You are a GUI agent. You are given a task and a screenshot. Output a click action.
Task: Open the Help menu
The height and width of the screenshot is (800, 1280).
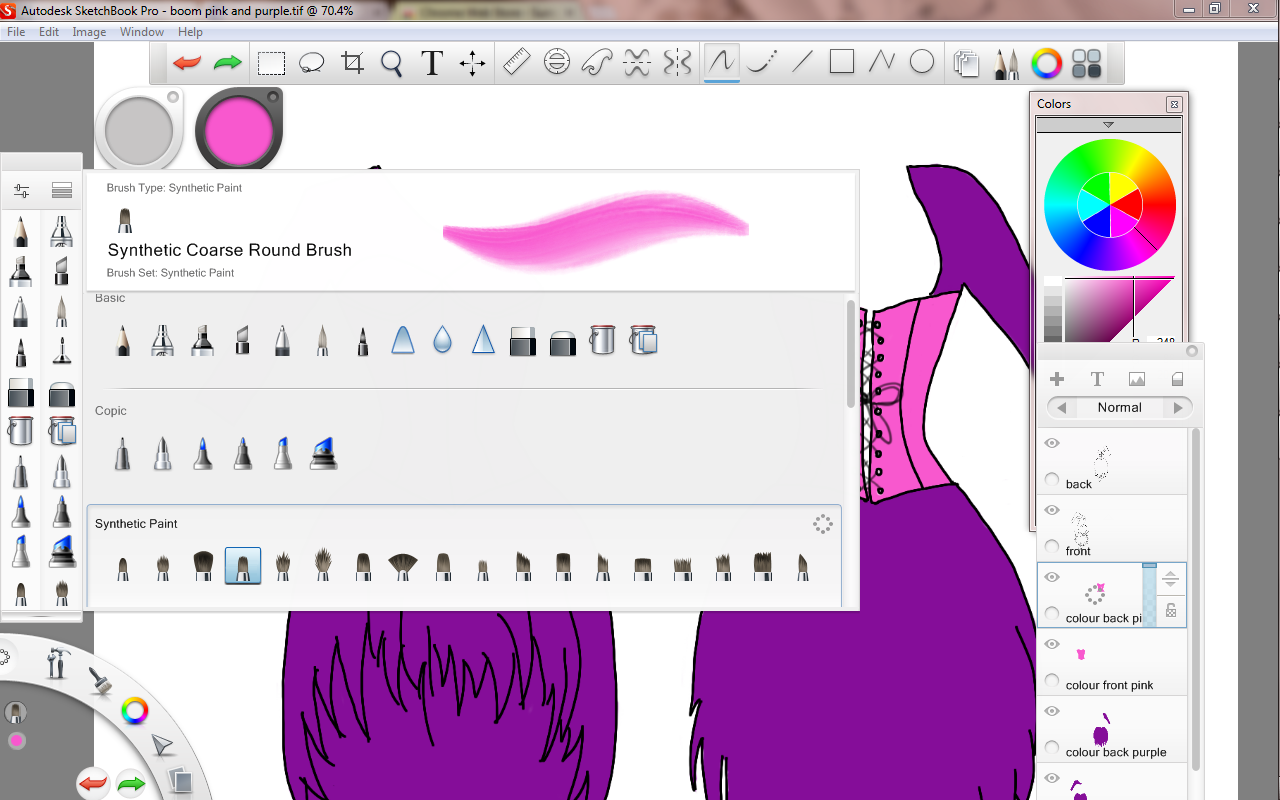pyautogui.click(x=190, y=32)
